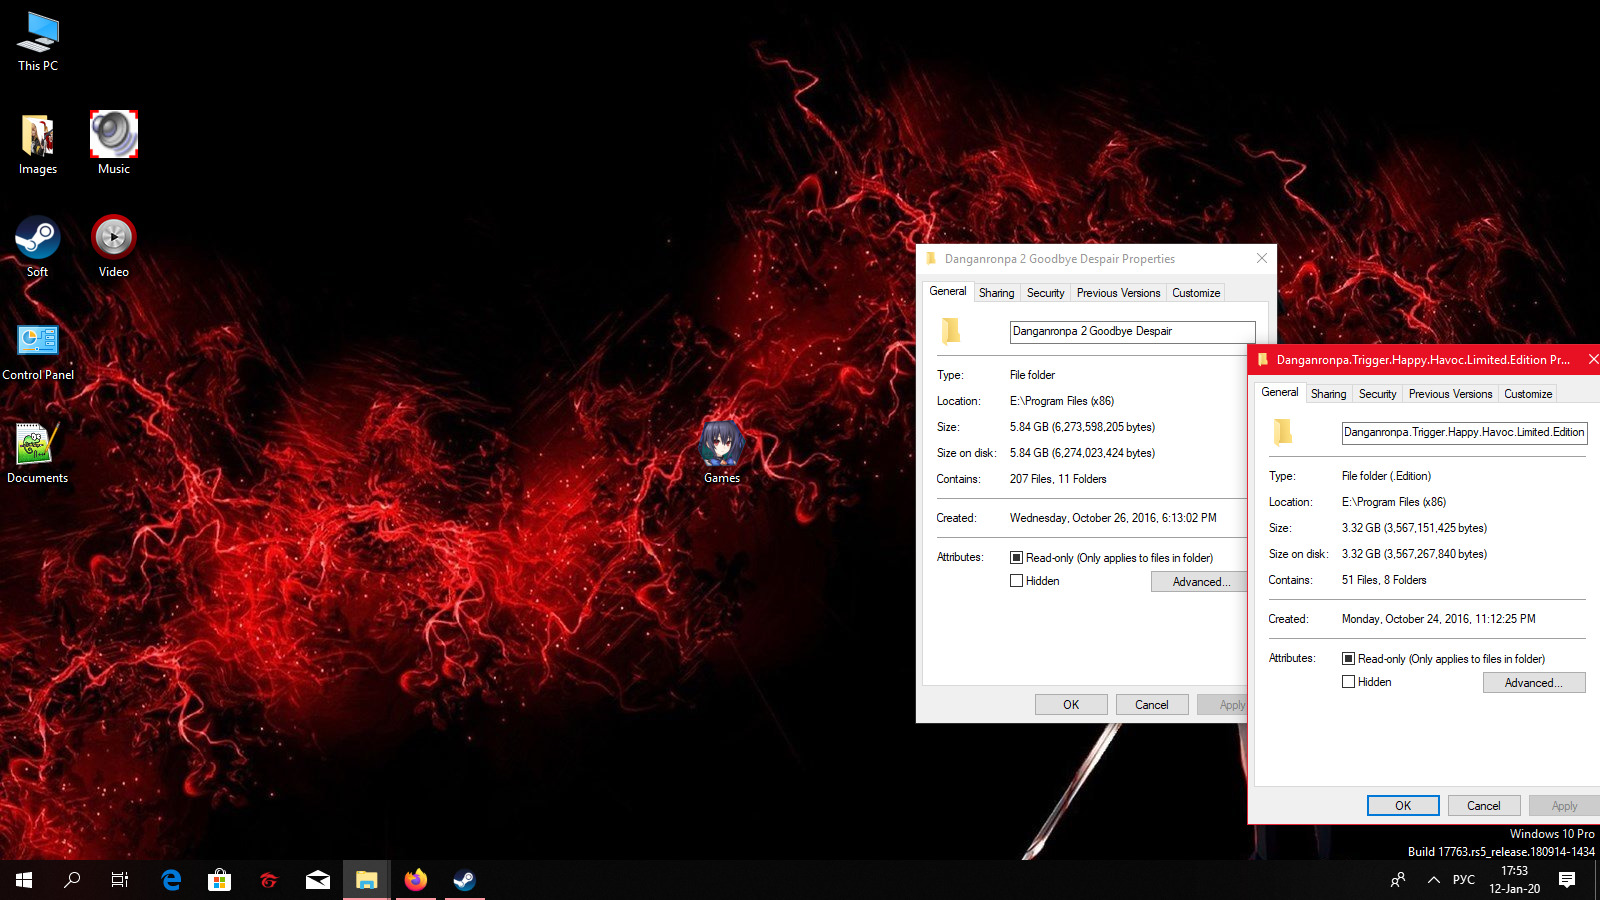Open Microsoft Store in the taskbar

[219, 880]
